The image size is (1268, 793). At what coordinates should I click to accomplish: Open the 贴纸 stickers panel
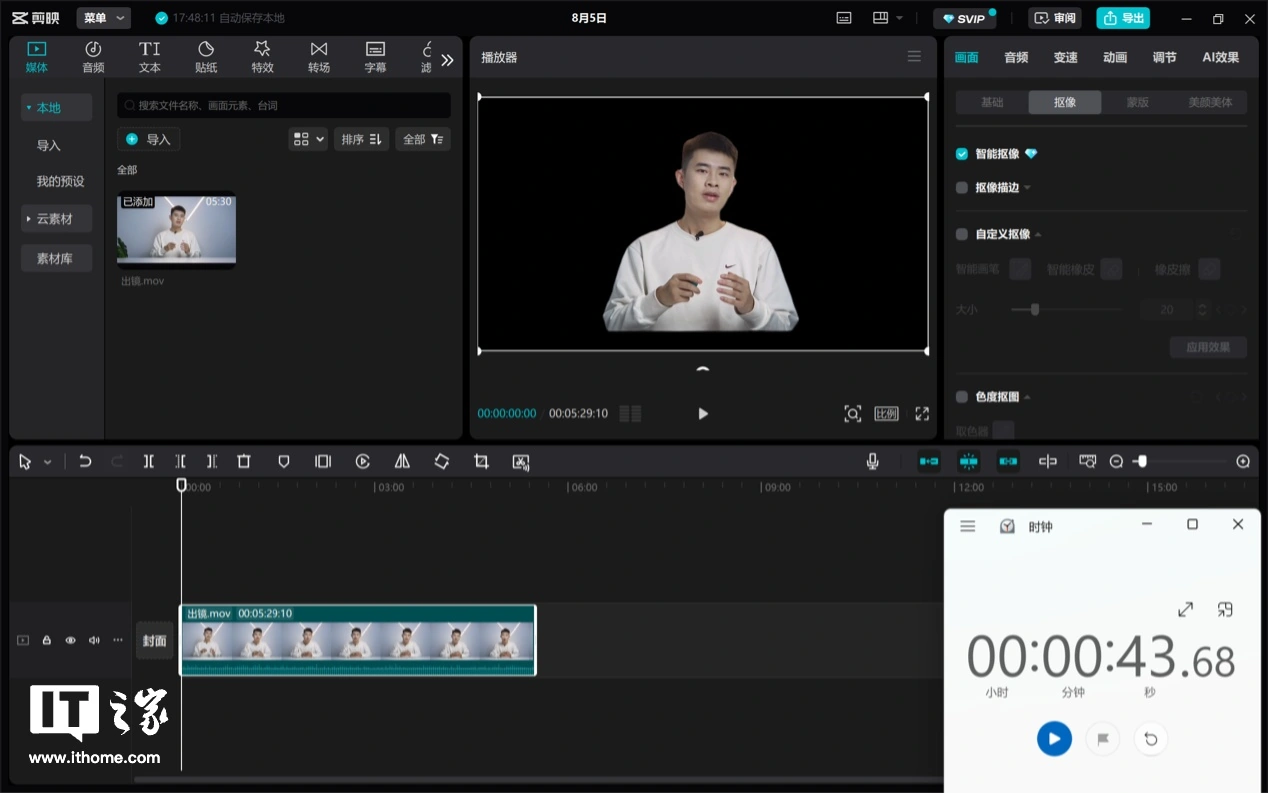coord(206,57)
